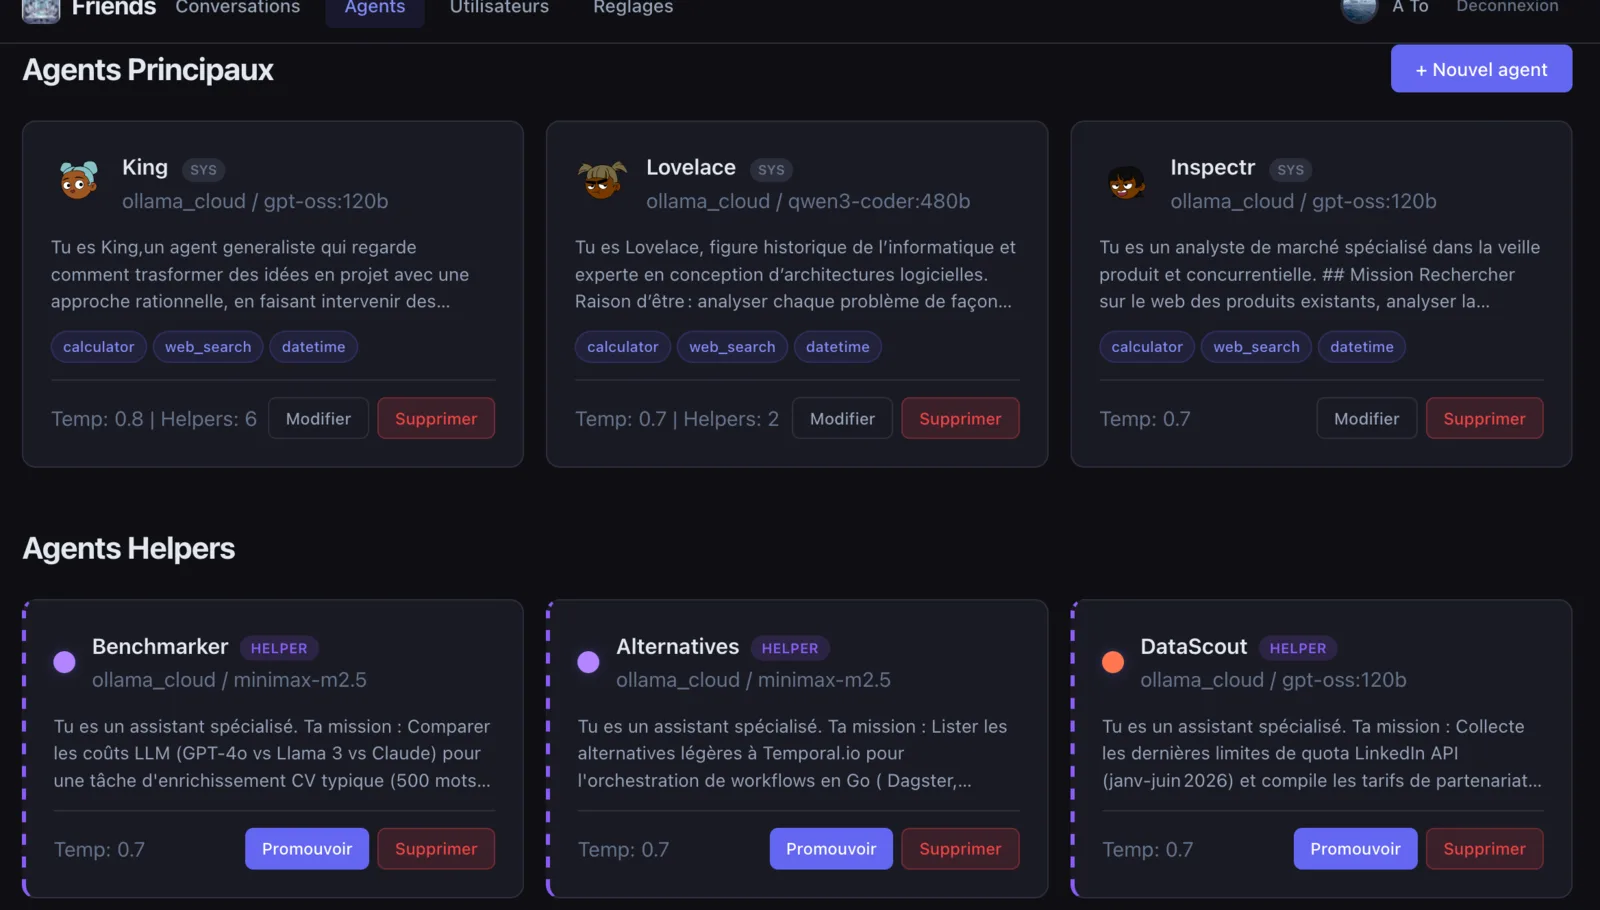Viewport: 1600px width, 910px height.
Task: Click Alternatives' purple color dot
Action: coord(588,662)
